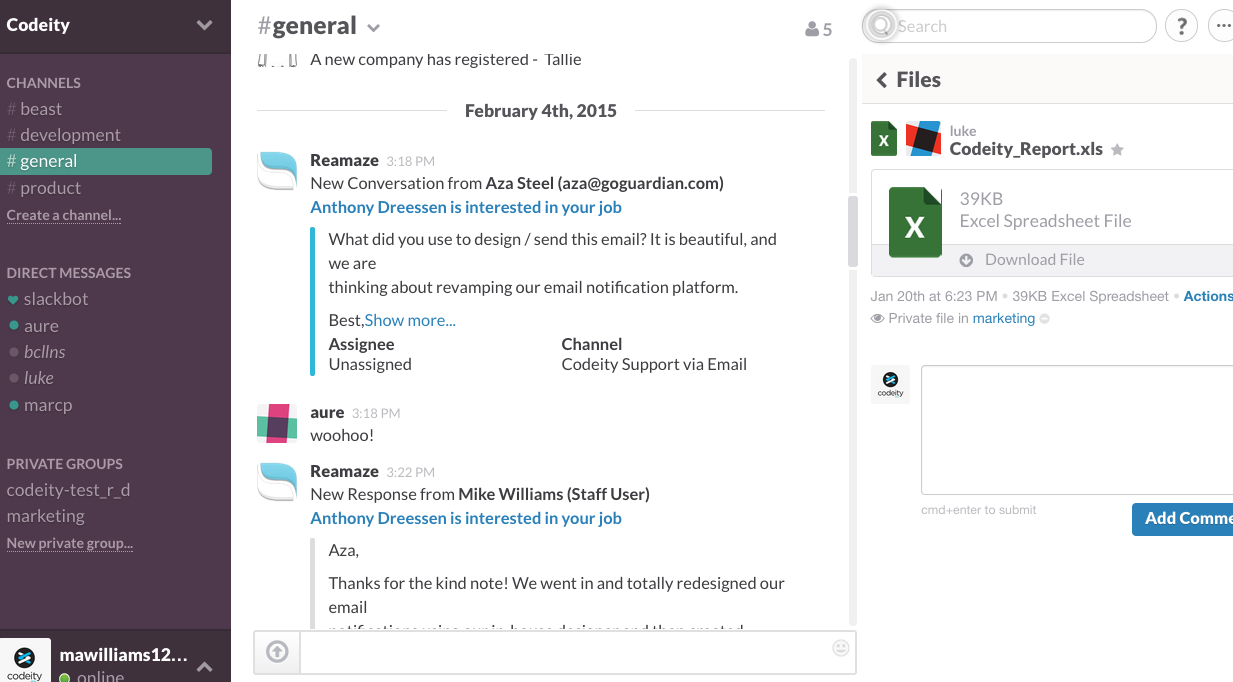Open second Anthony Dreessen job link

click(466, 518)
